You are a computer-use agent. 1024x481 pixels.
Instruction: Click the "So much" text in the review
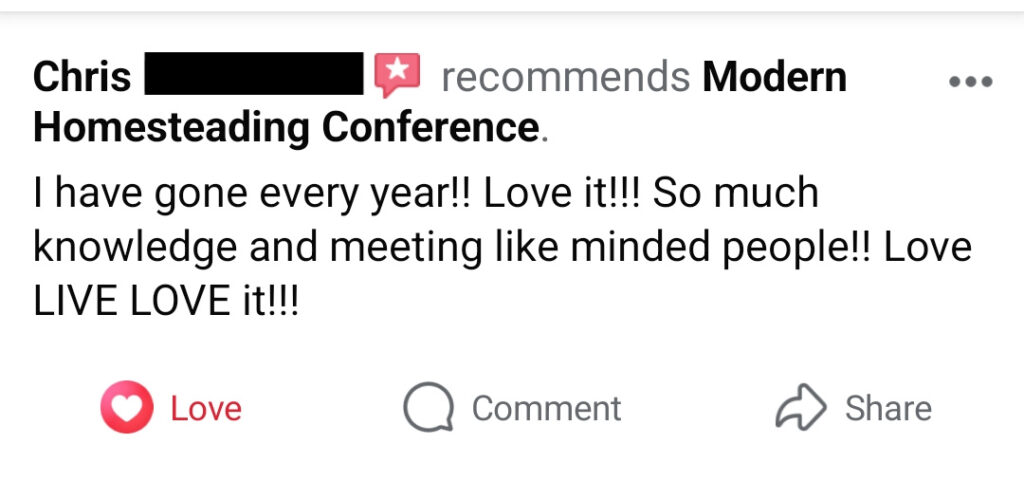(736, 194)
